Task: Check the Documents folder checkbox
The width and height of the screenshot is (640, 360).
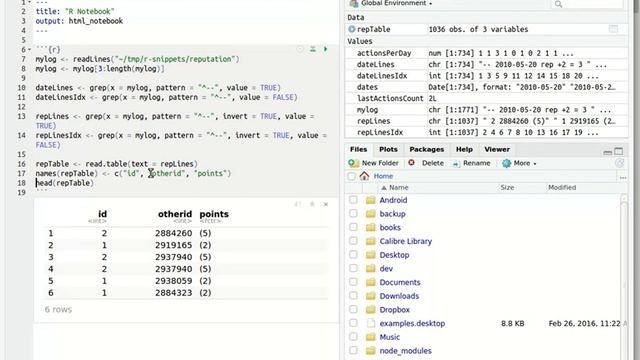Action: pos(353,282)
